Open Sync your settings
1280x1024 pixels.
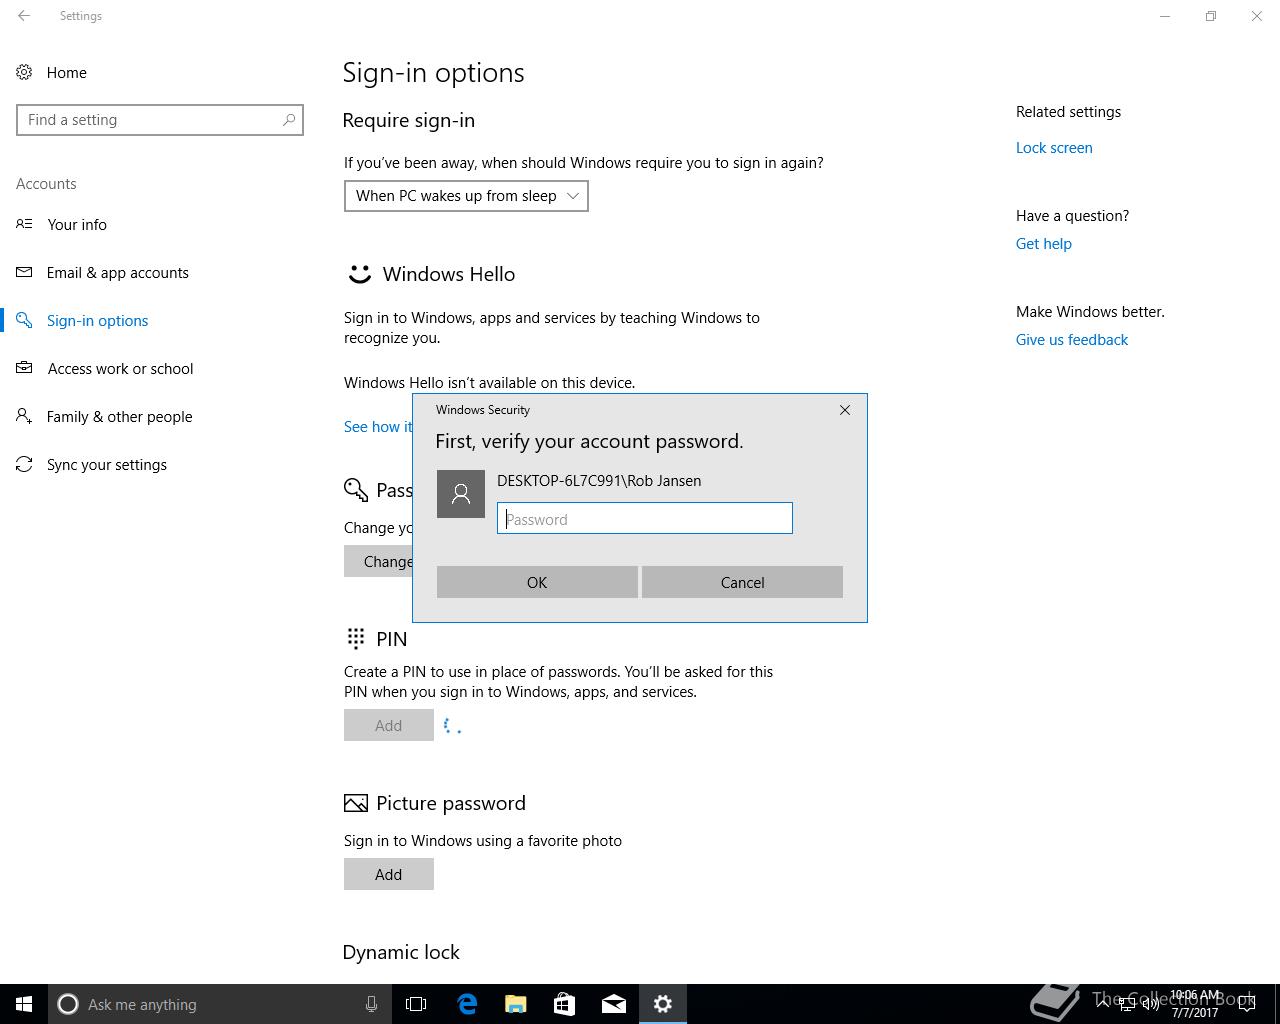107,464
